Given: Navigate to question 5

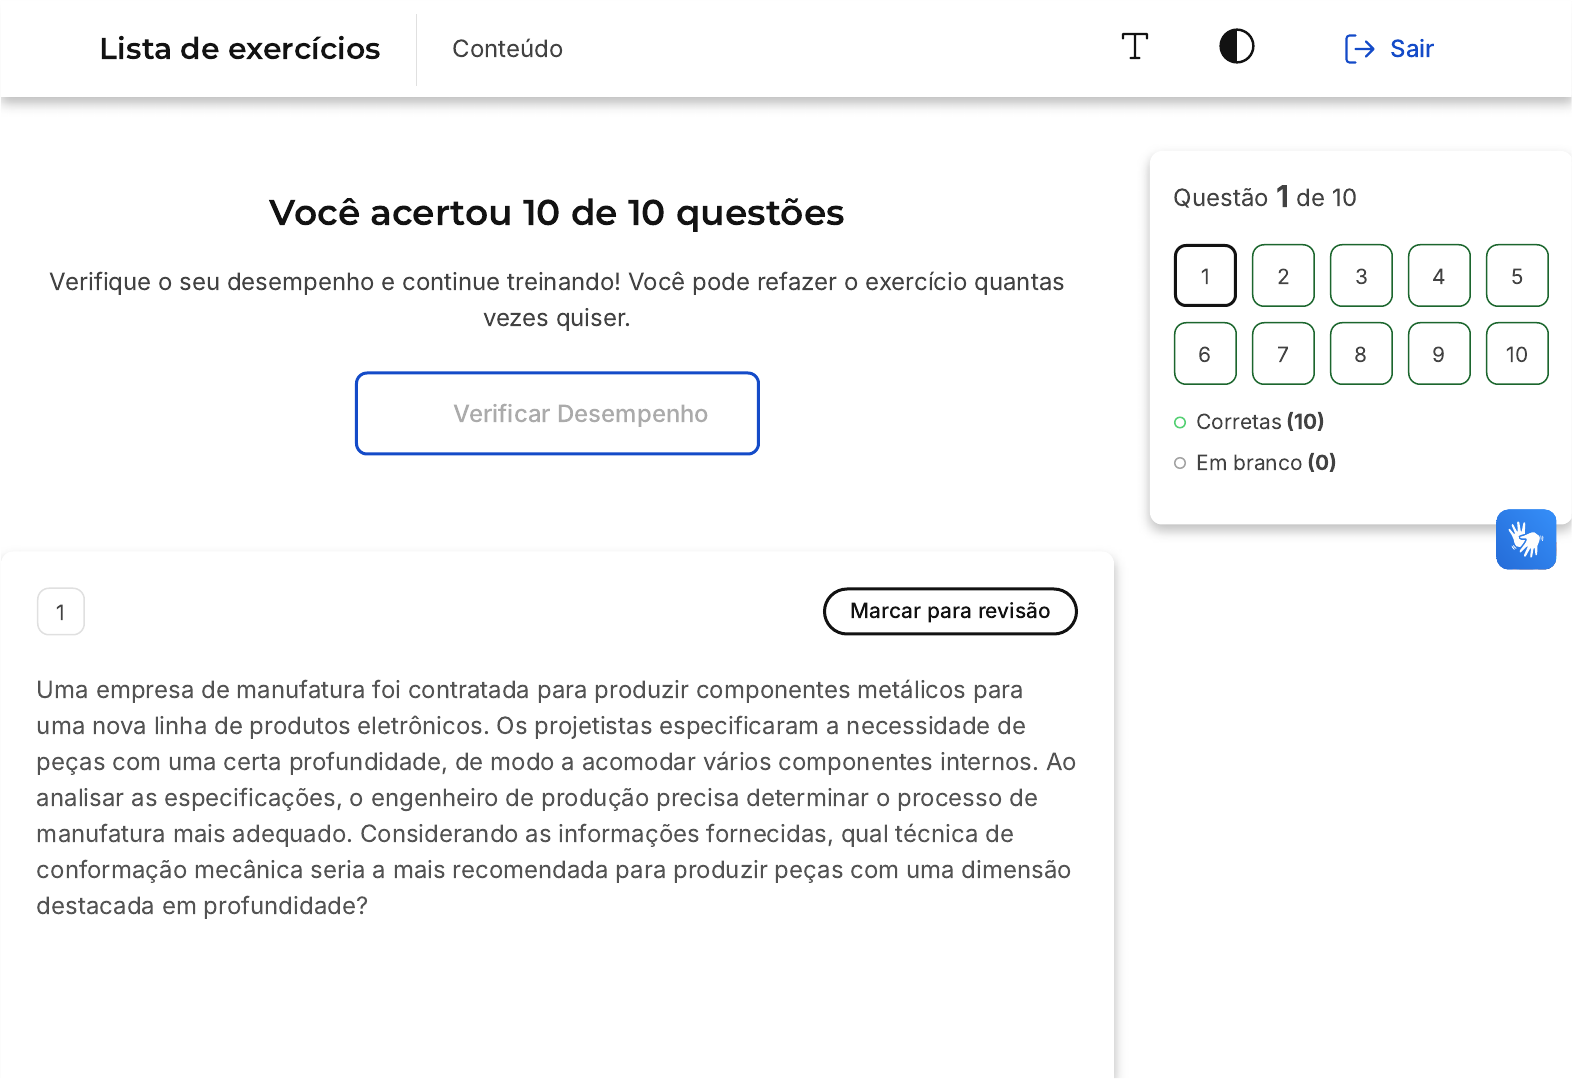Looking at the screenshot, I should pyautogui.click(x=1517, y=276).
